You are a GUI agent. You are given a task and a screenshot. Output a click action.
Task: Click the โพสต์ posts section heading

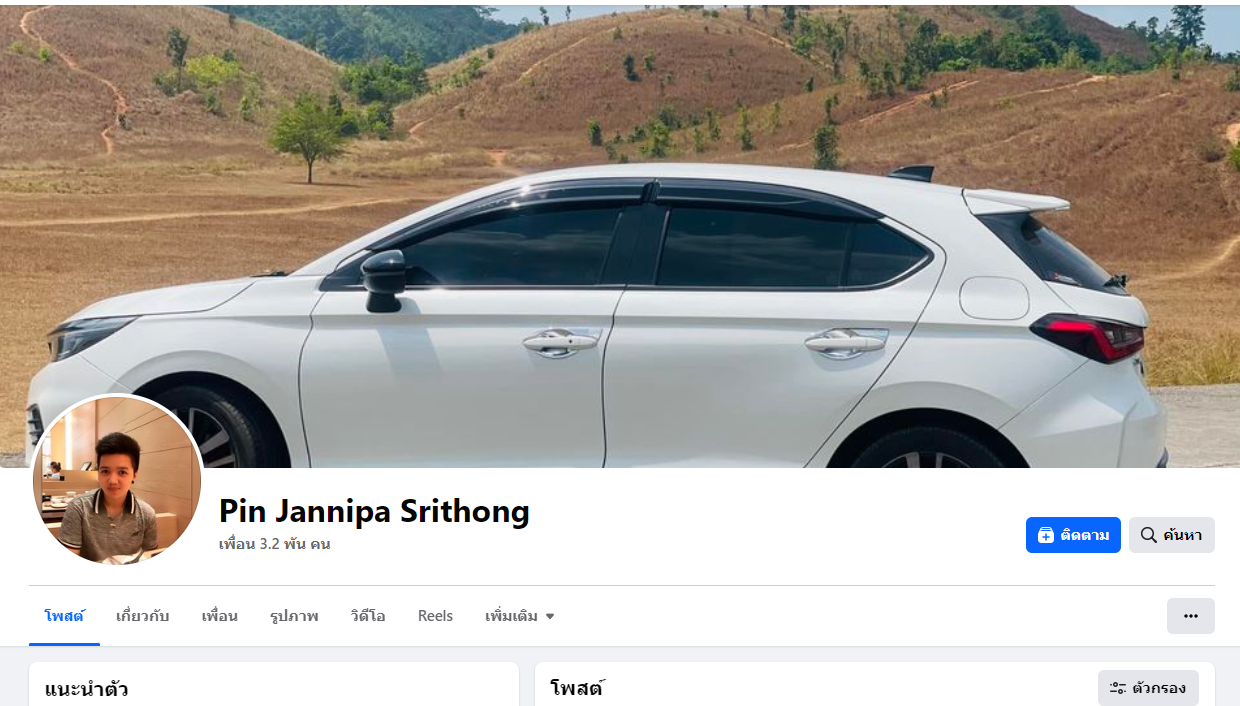pos(578,688)
